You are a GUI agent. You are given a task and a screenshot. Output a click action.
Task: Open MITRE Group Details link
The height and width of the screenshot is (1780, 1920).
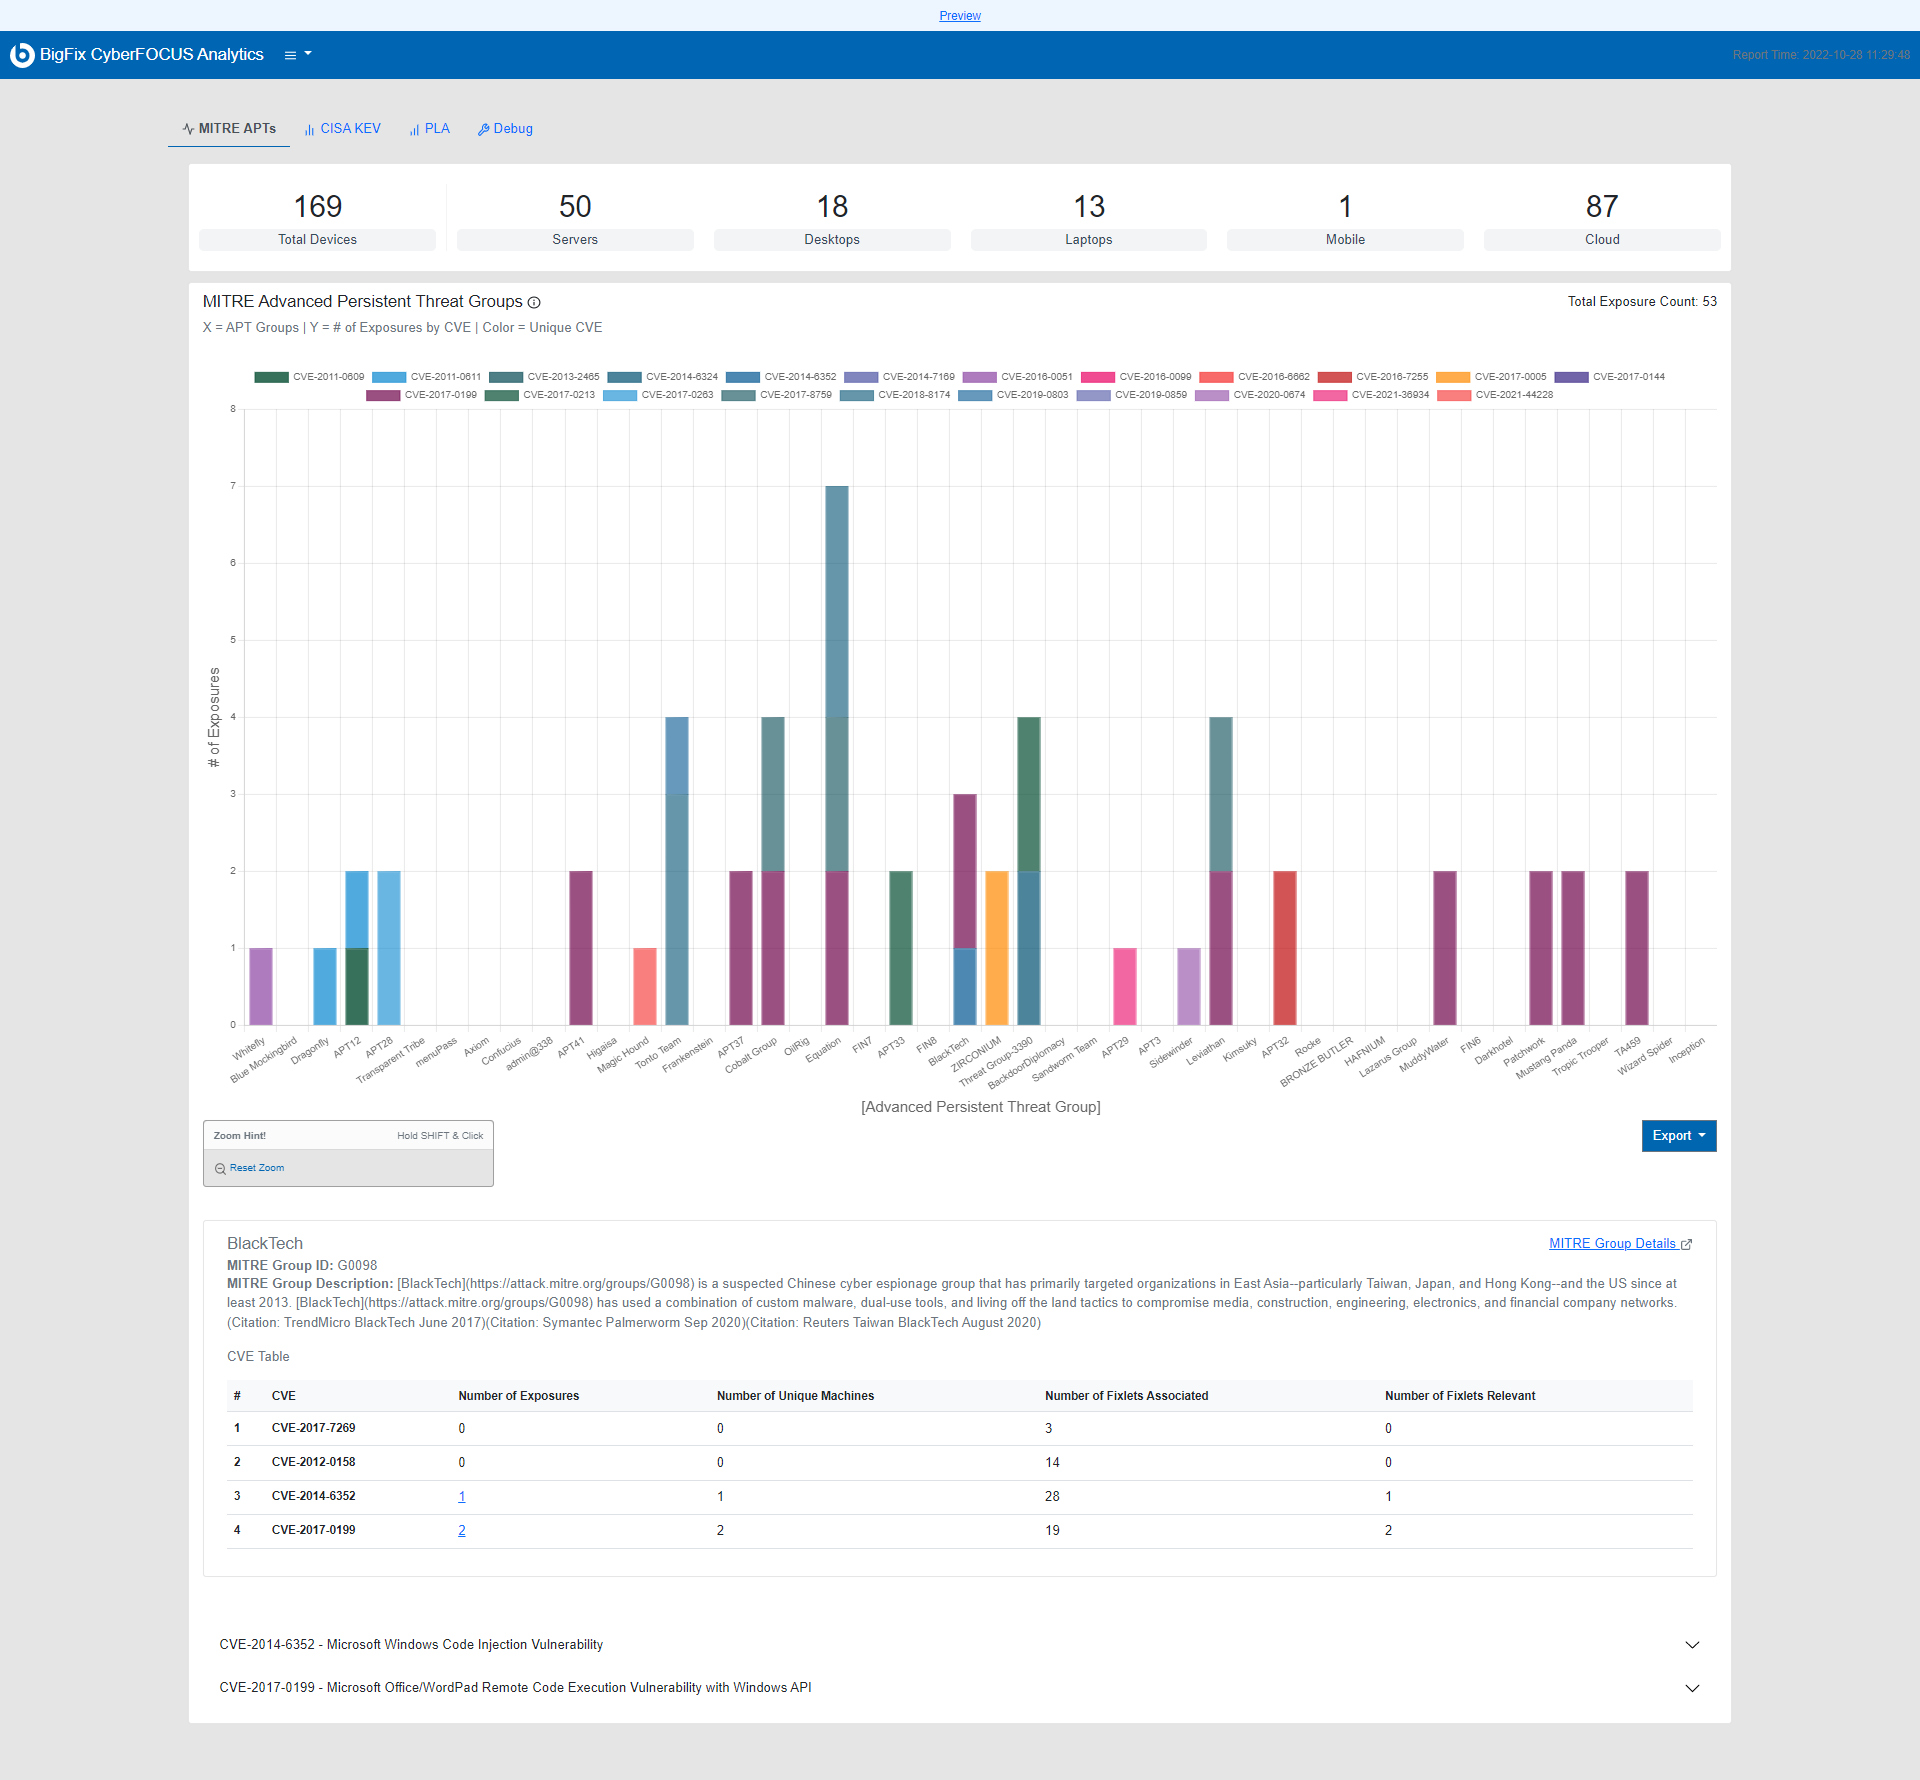click(x=1612, y=1244)
